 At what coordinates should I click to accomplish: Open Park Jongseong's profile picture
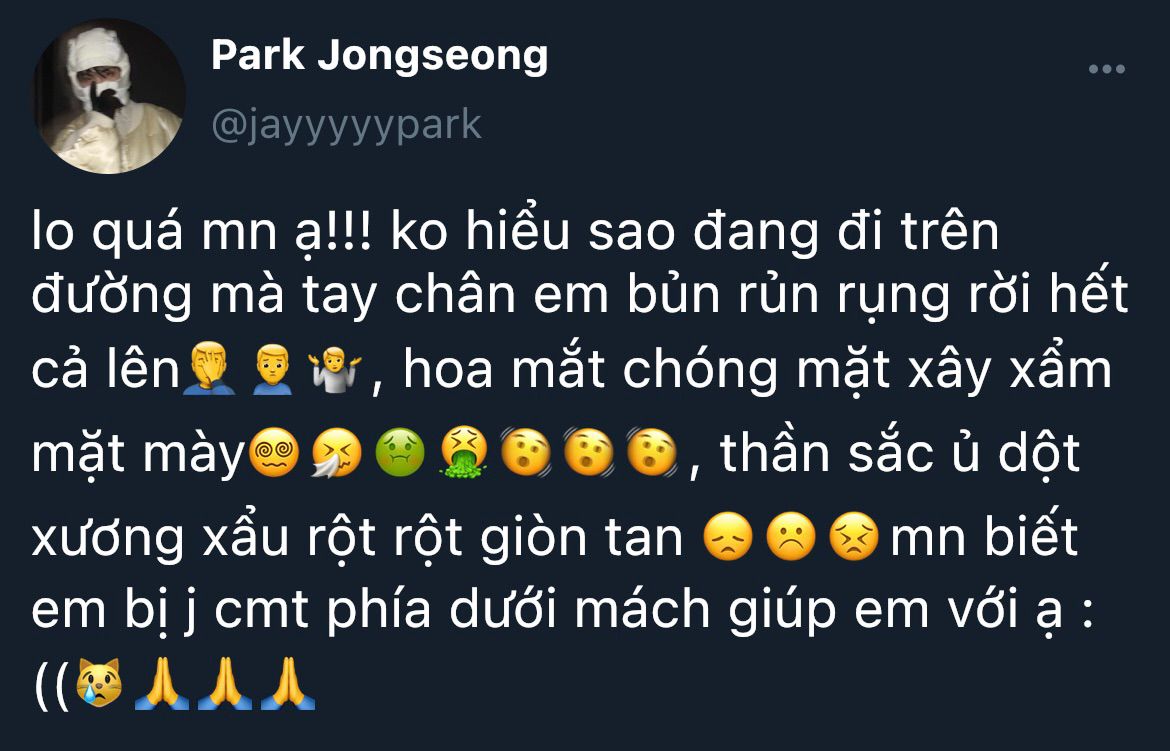pos(109,97)
